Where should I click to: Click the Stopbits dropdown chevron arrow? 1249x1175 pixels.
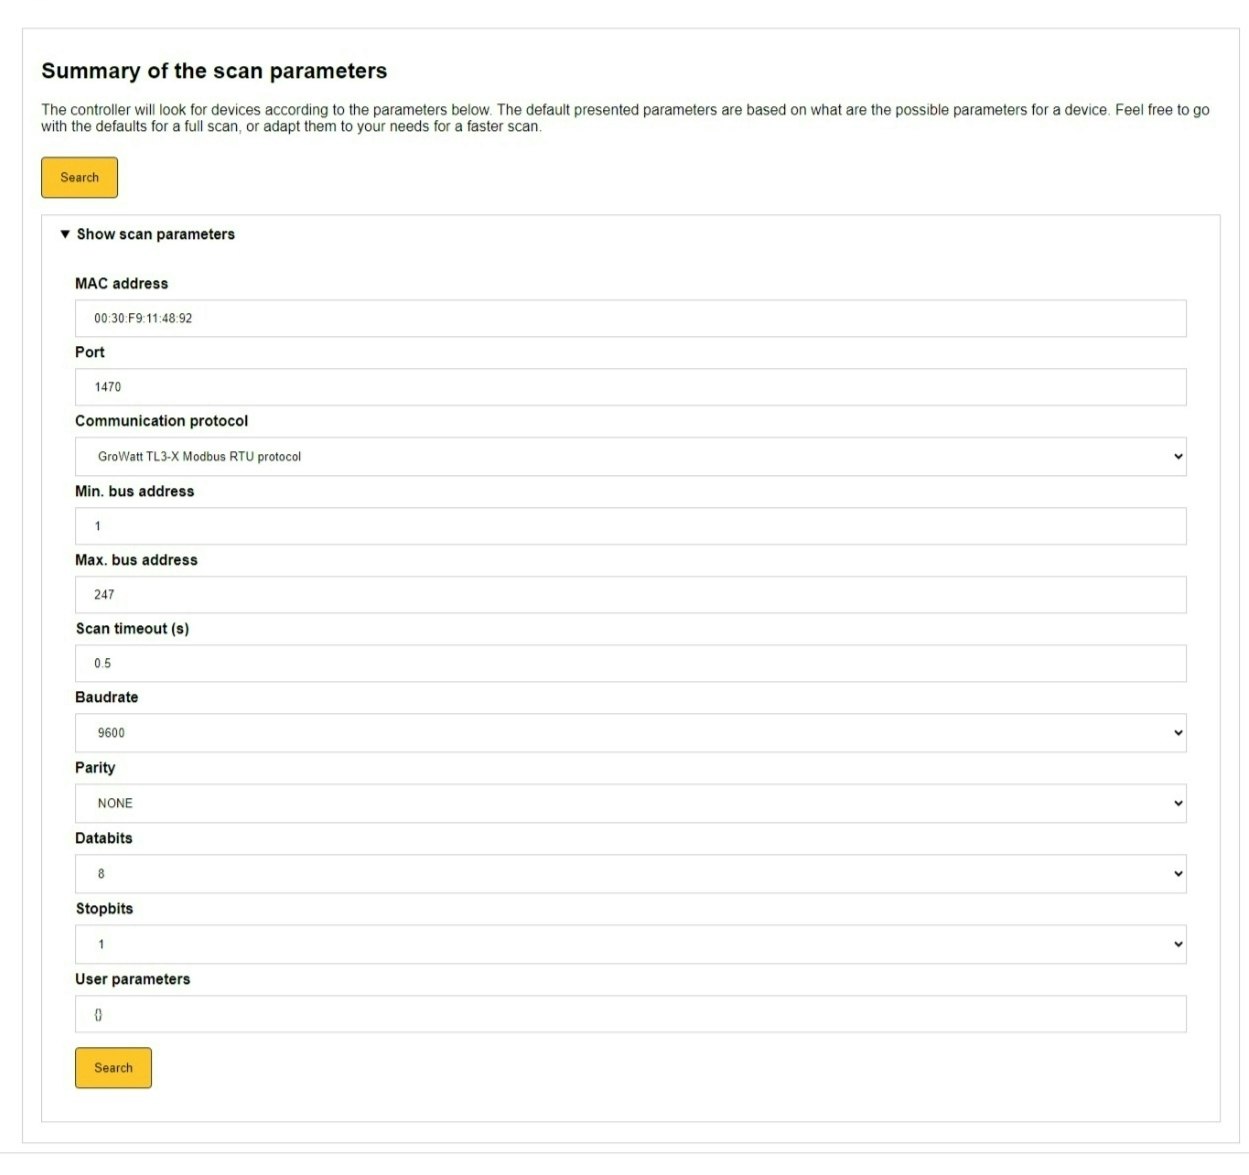coord(1178,944)
